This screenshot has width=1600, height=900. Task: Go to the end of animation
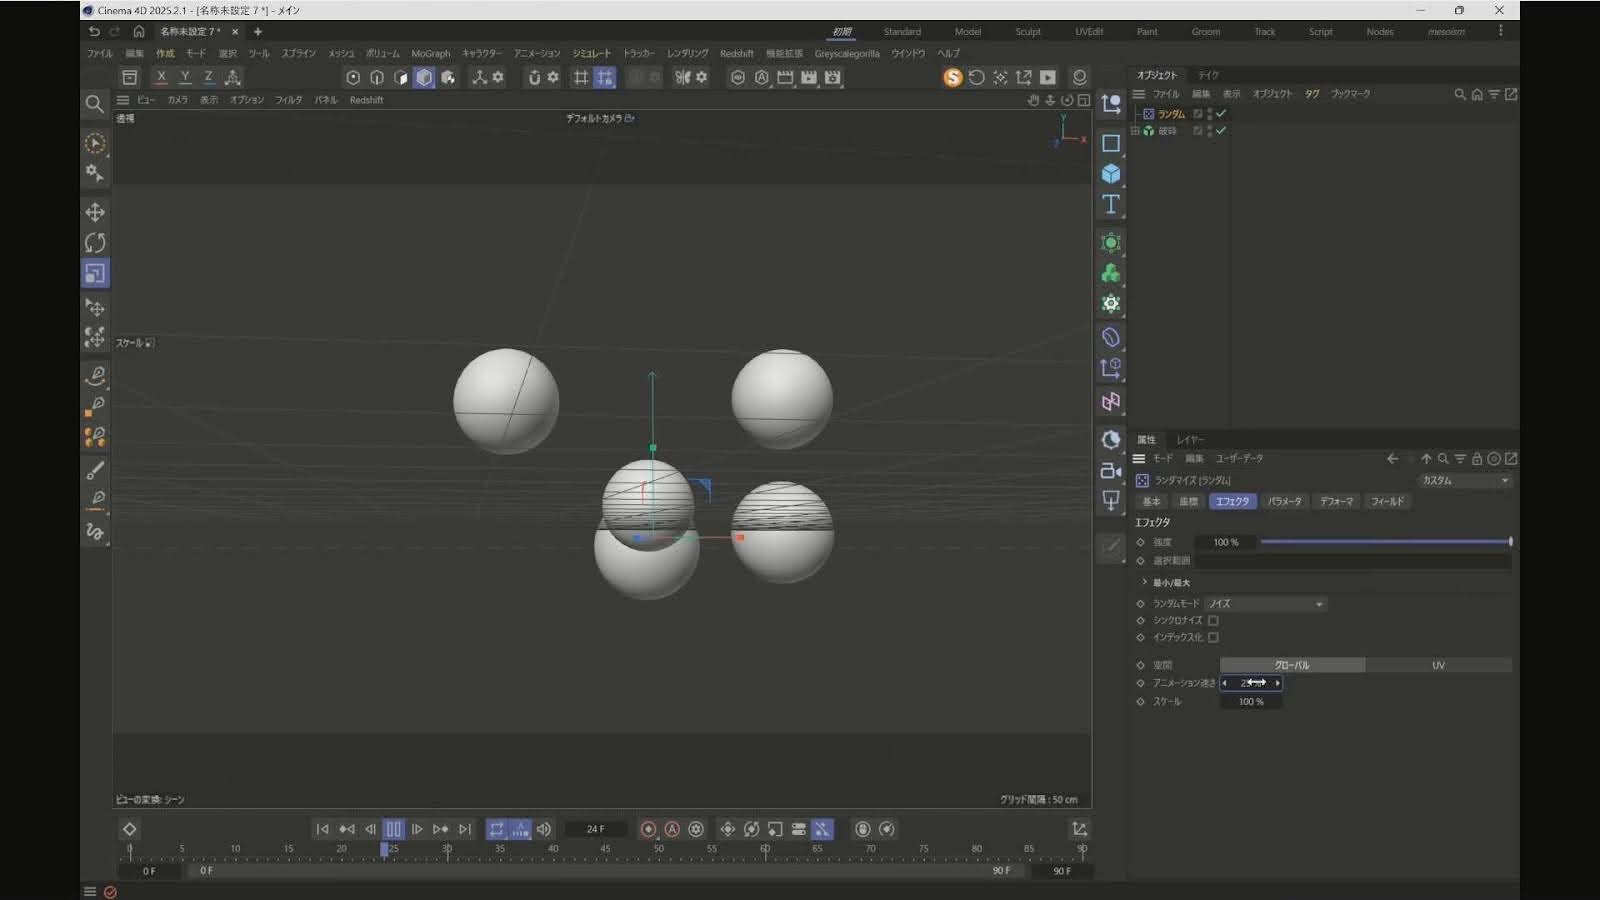coord(465,829)
